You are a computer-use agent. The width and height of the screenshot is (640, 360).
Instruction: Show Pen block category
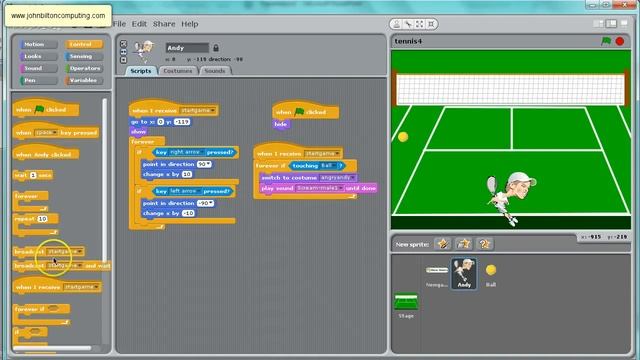[x=38, y=80]
